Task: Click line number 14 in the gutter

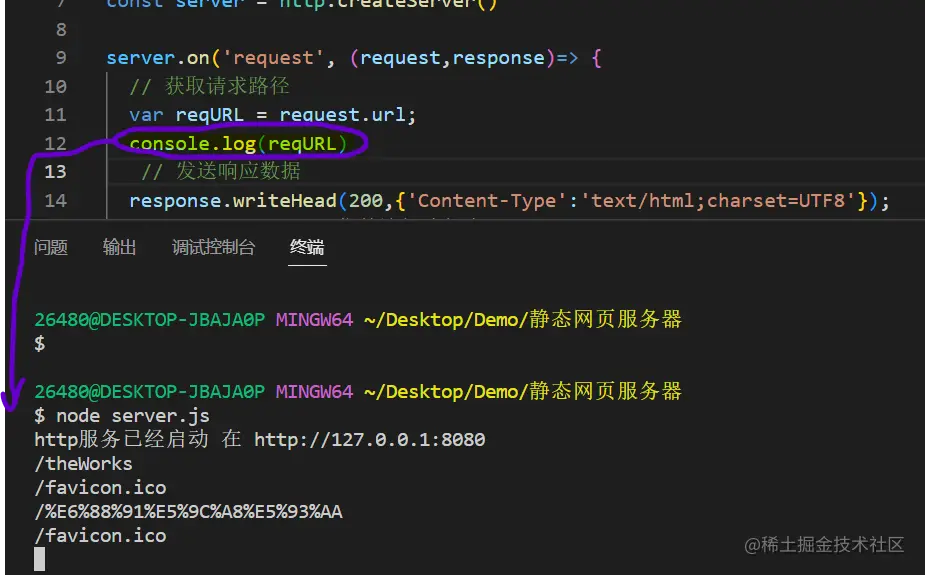Action: coord(55,201)
